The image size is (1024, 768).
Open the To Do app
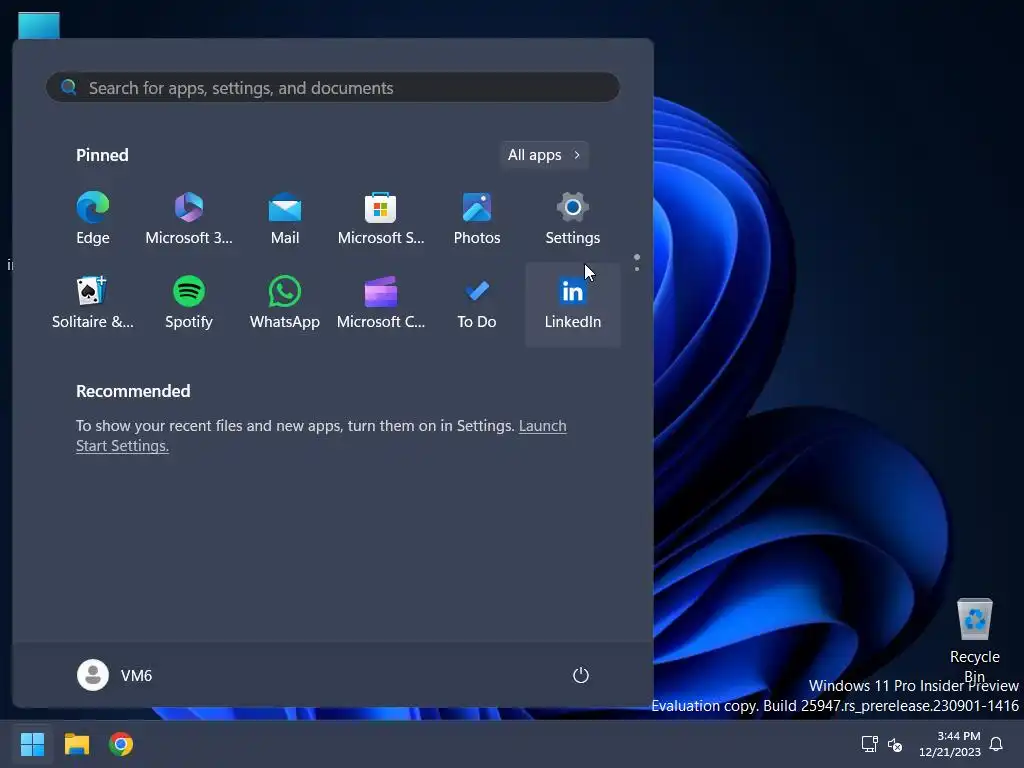[477, 304]
